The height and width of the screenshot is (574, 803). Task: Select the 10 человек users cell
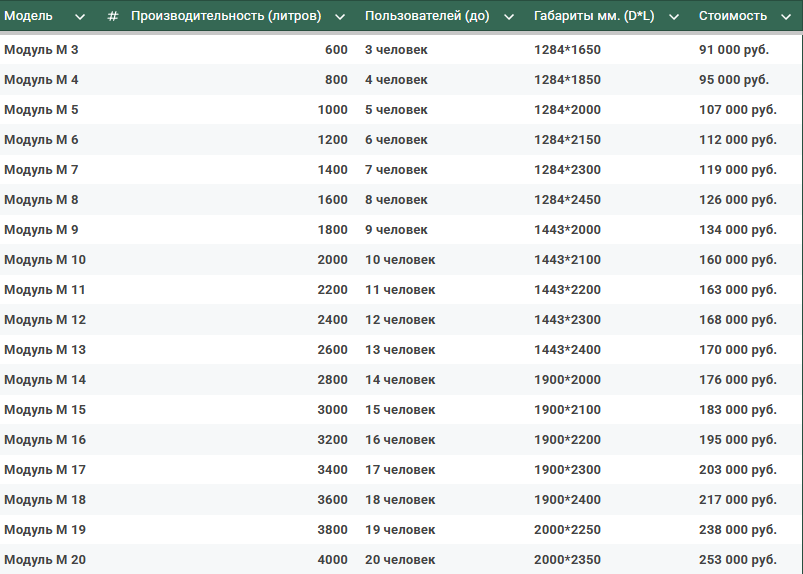[400, 260]
